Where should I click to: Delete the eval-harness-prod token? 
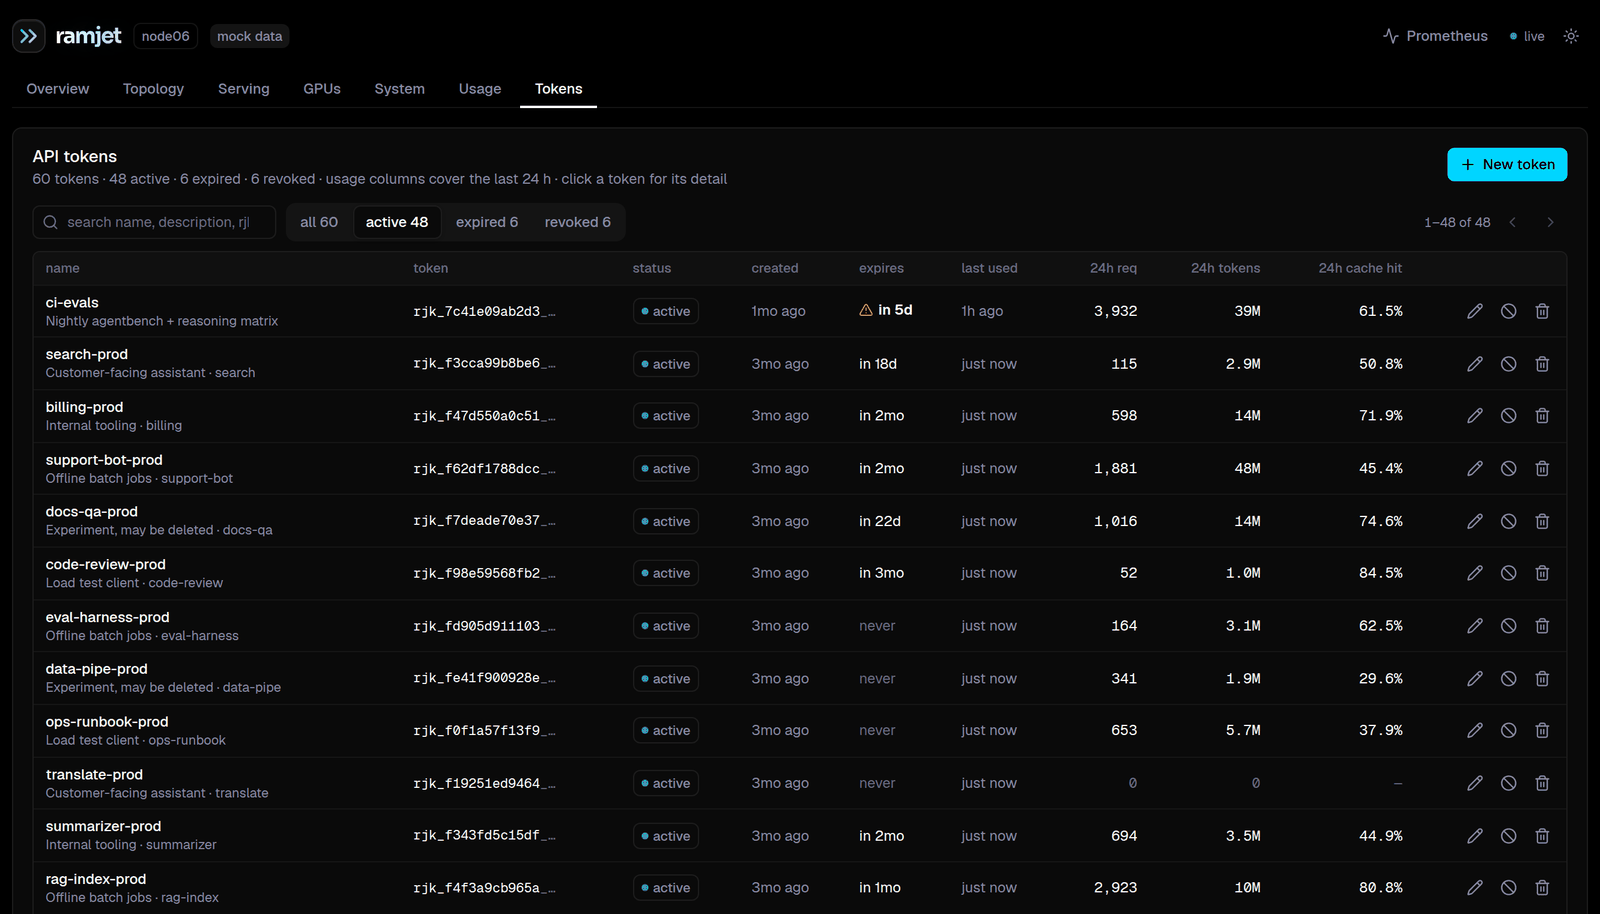[x=1542, y=626]
